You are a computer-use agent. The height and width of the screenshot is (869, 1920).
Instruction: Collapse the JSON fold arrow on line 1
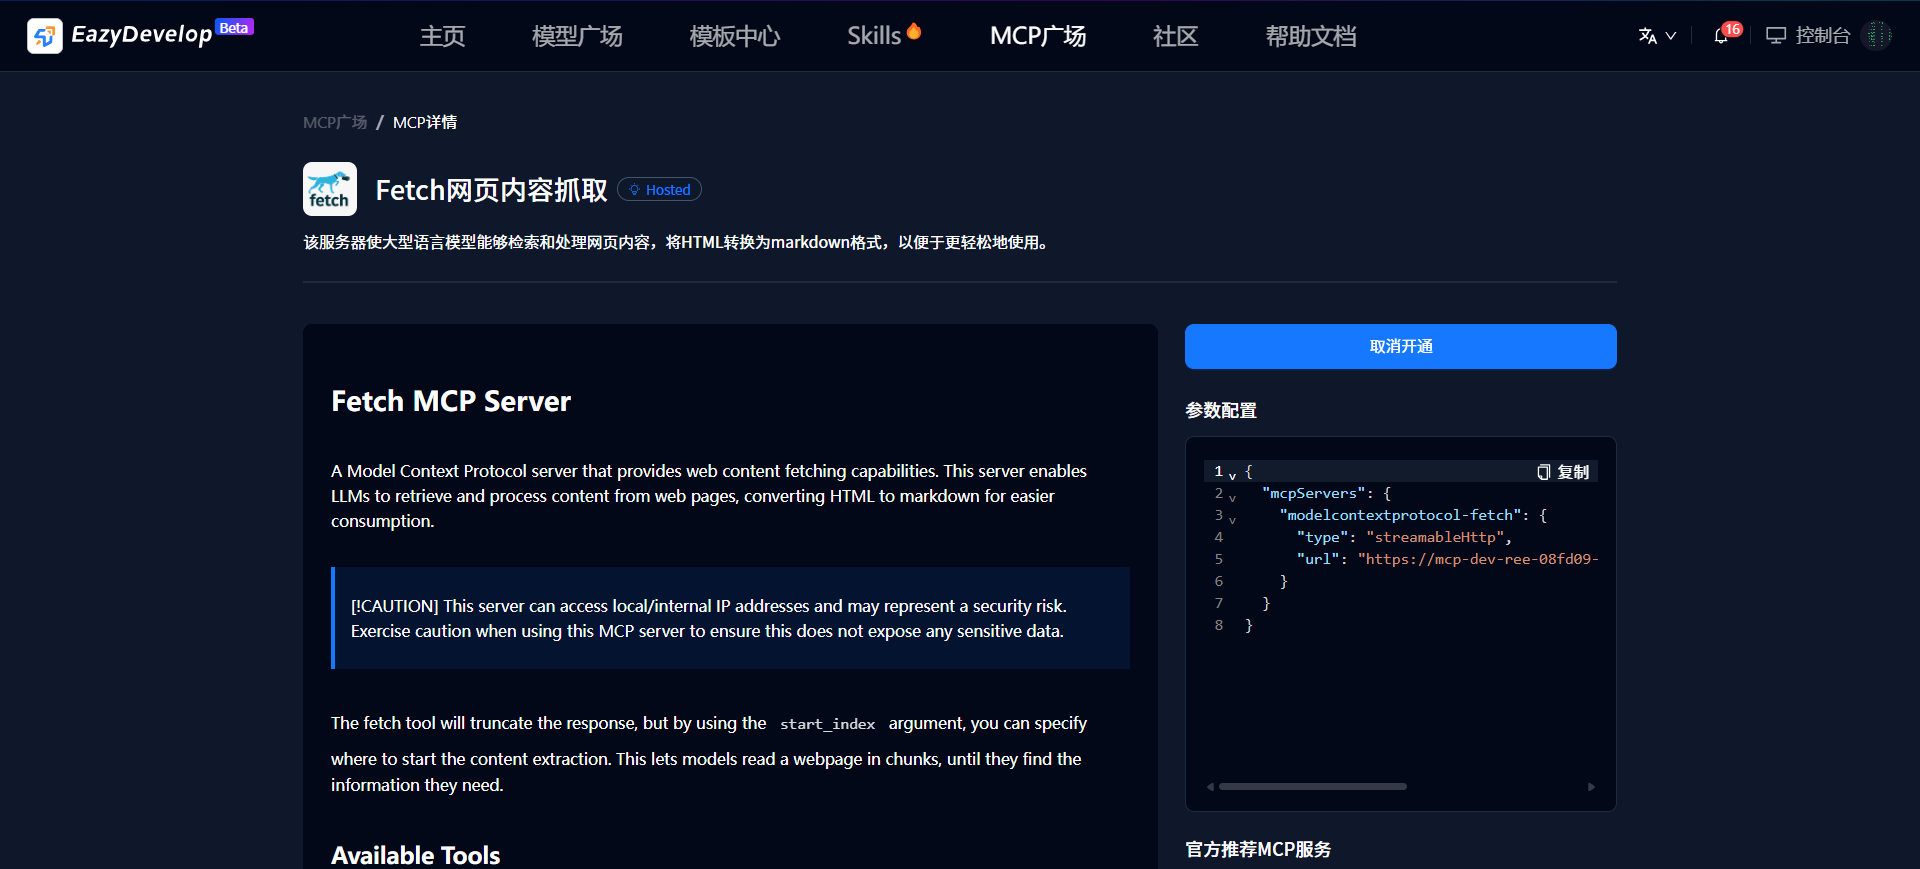pos(1232,475)
